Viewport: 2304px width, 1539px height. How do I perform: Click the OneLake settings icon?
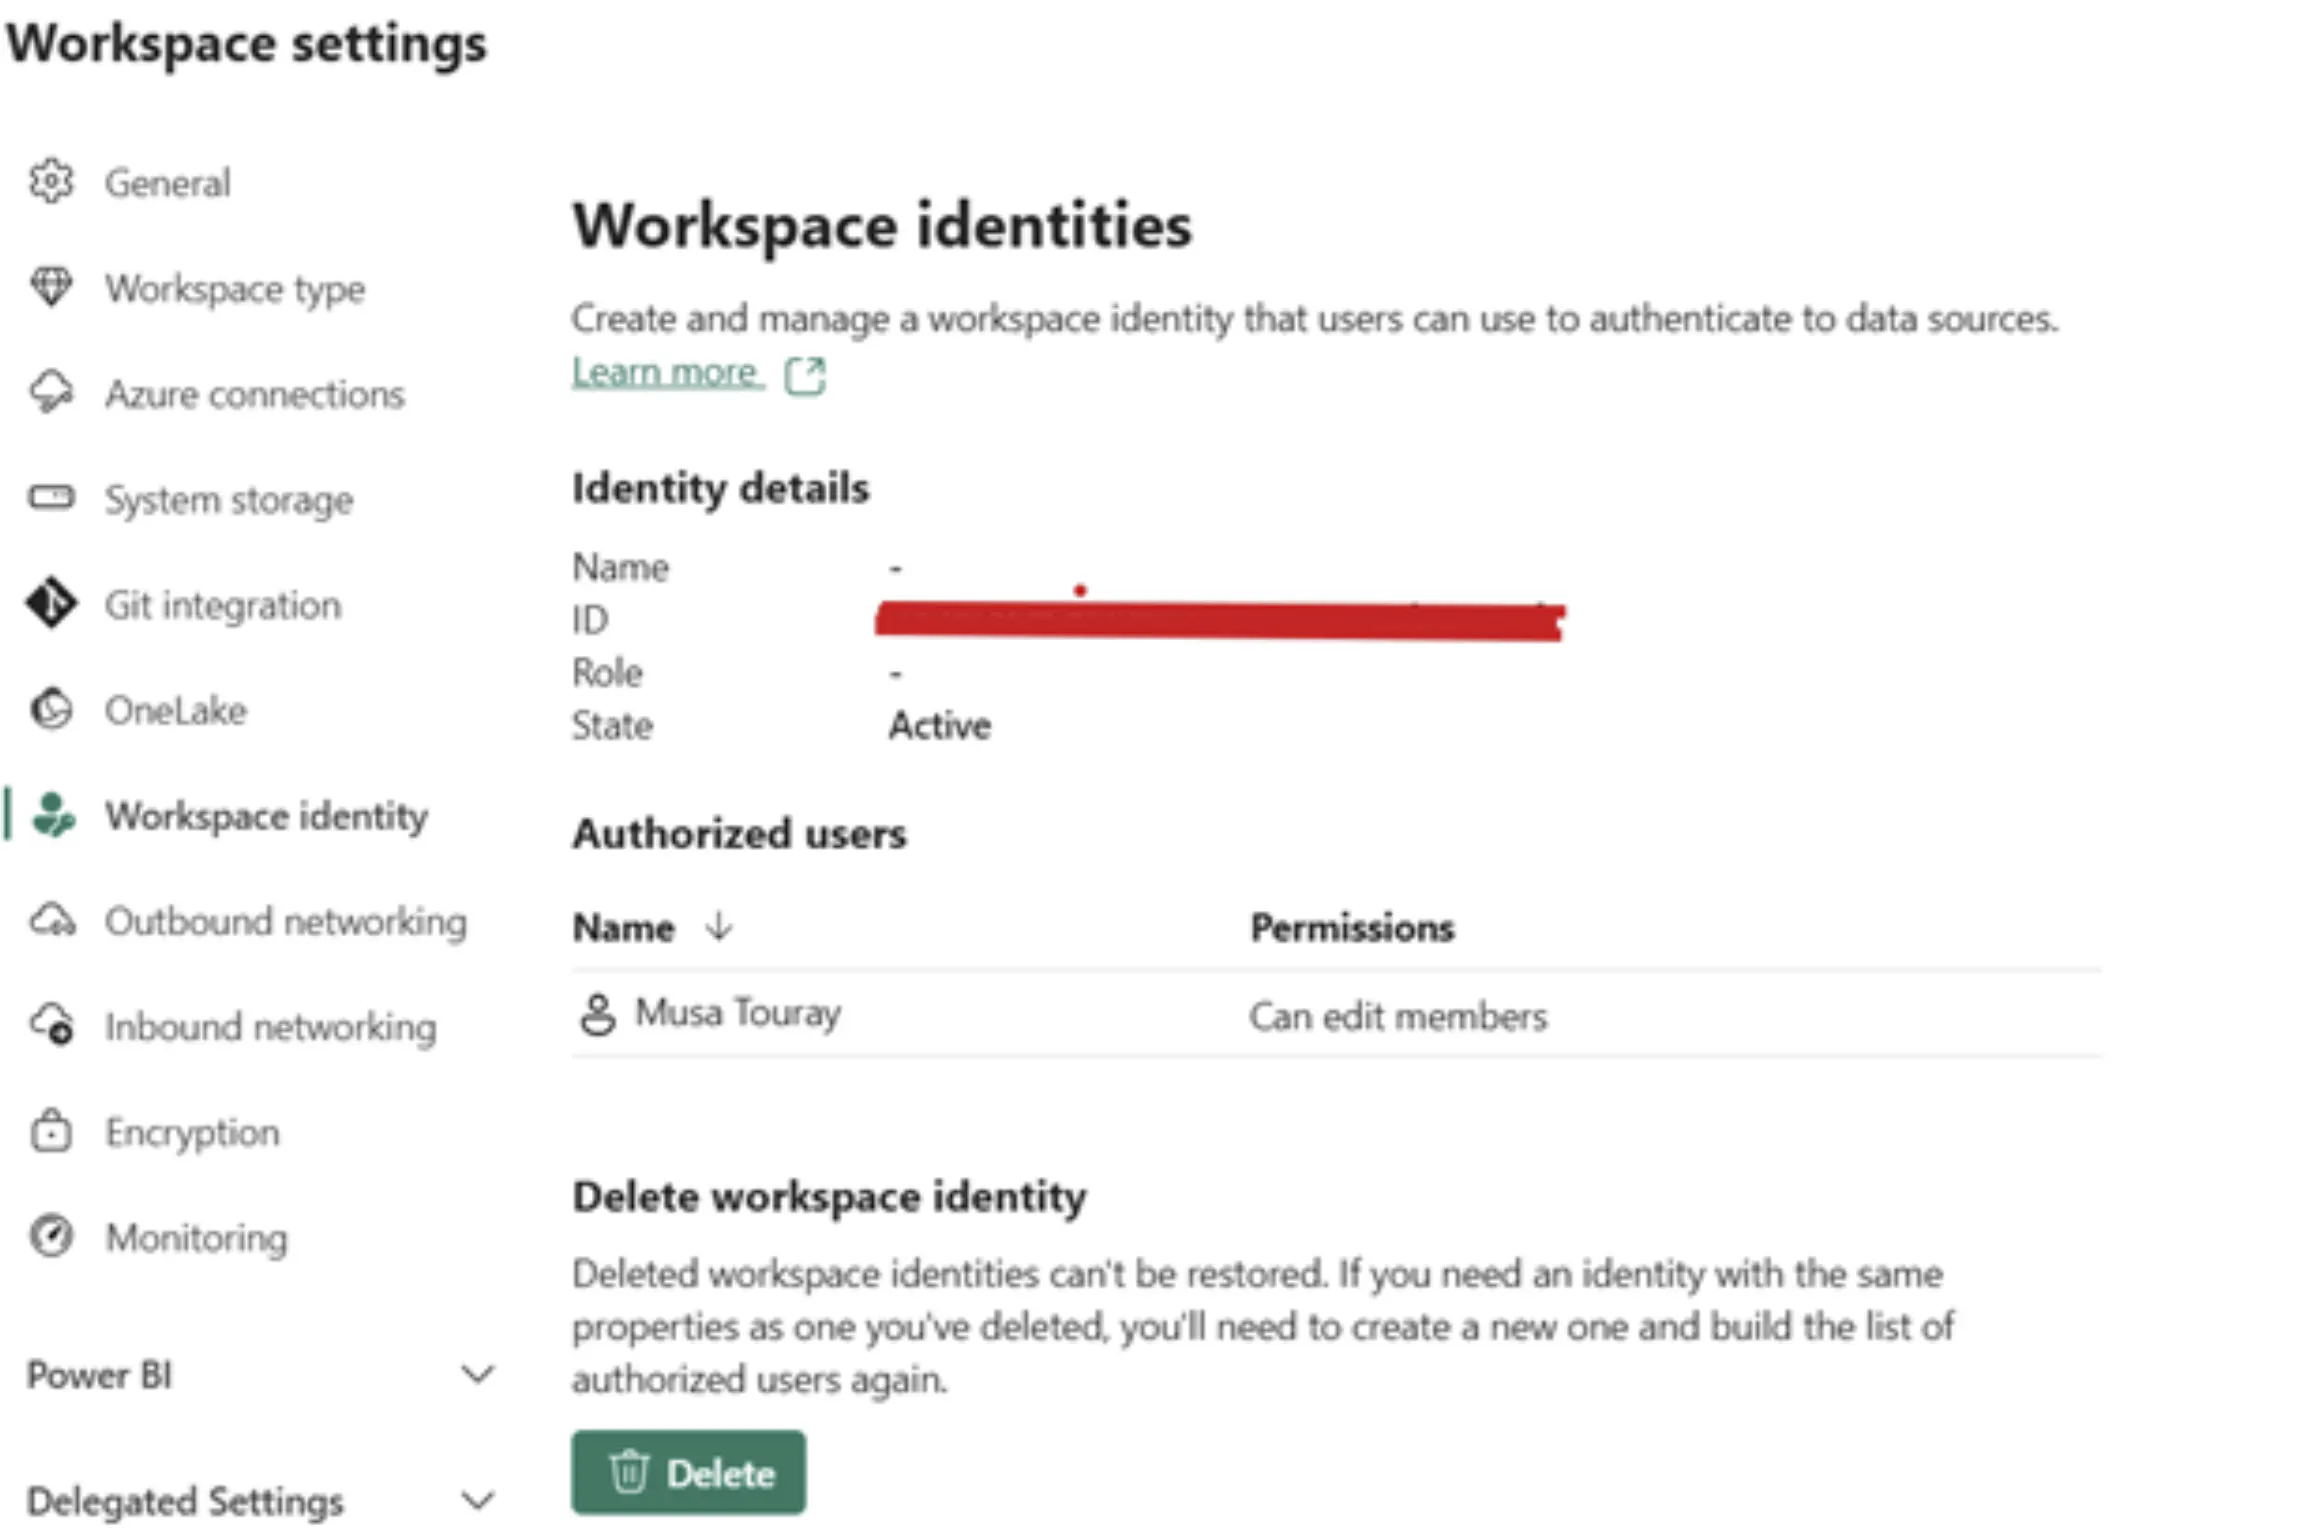52,709
